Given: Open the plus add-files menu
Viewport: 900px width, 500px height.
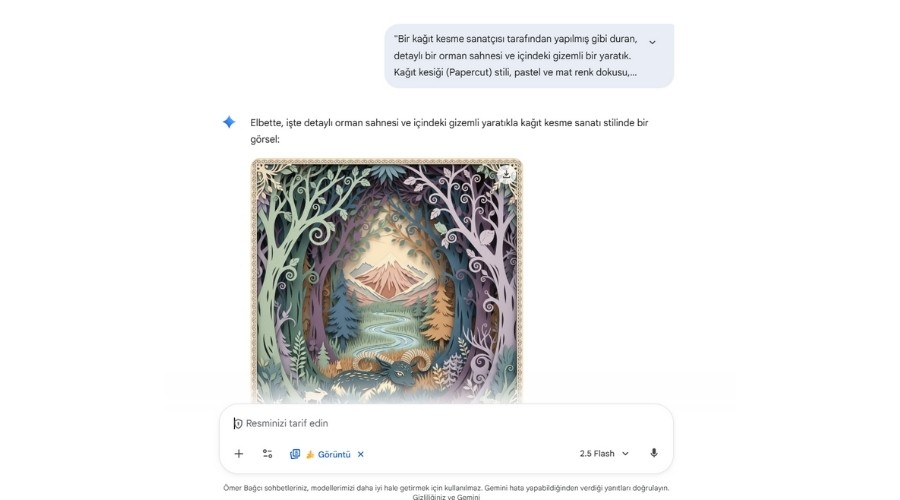Looking at the screenshot, I should (x=239, y=454).
